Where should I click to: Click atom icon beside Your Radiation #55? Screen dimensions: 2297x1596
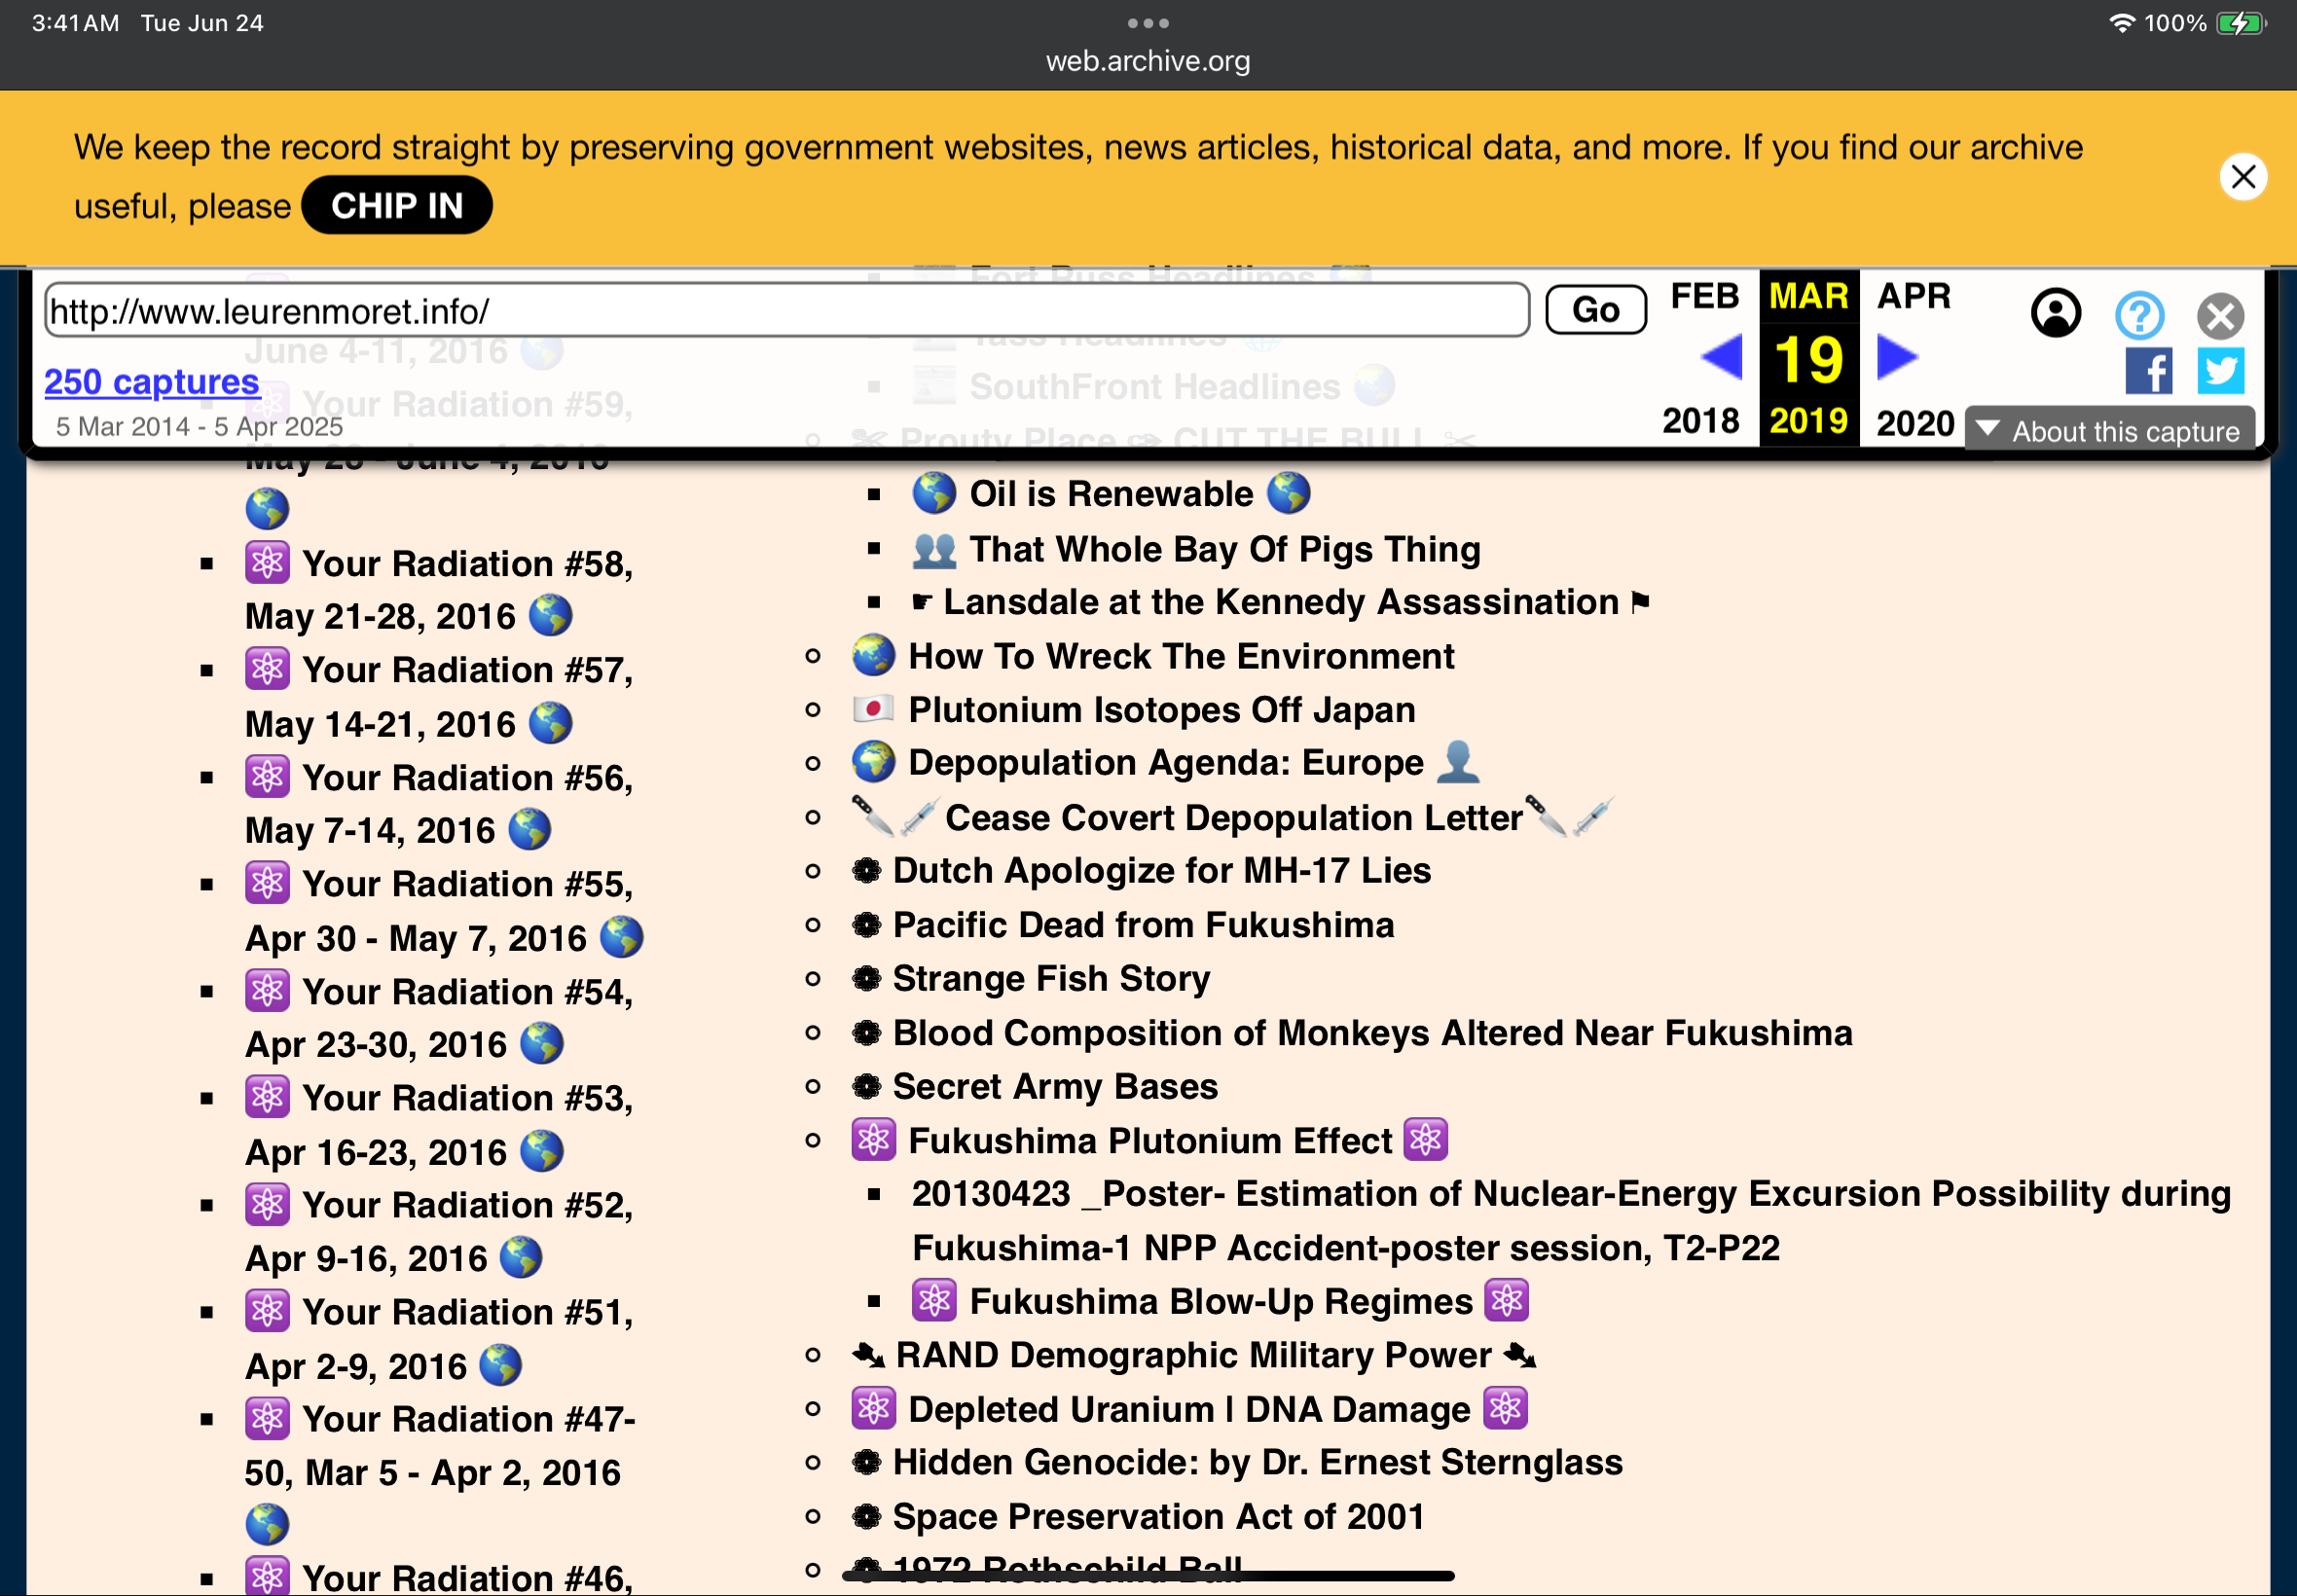coord(268,884)
